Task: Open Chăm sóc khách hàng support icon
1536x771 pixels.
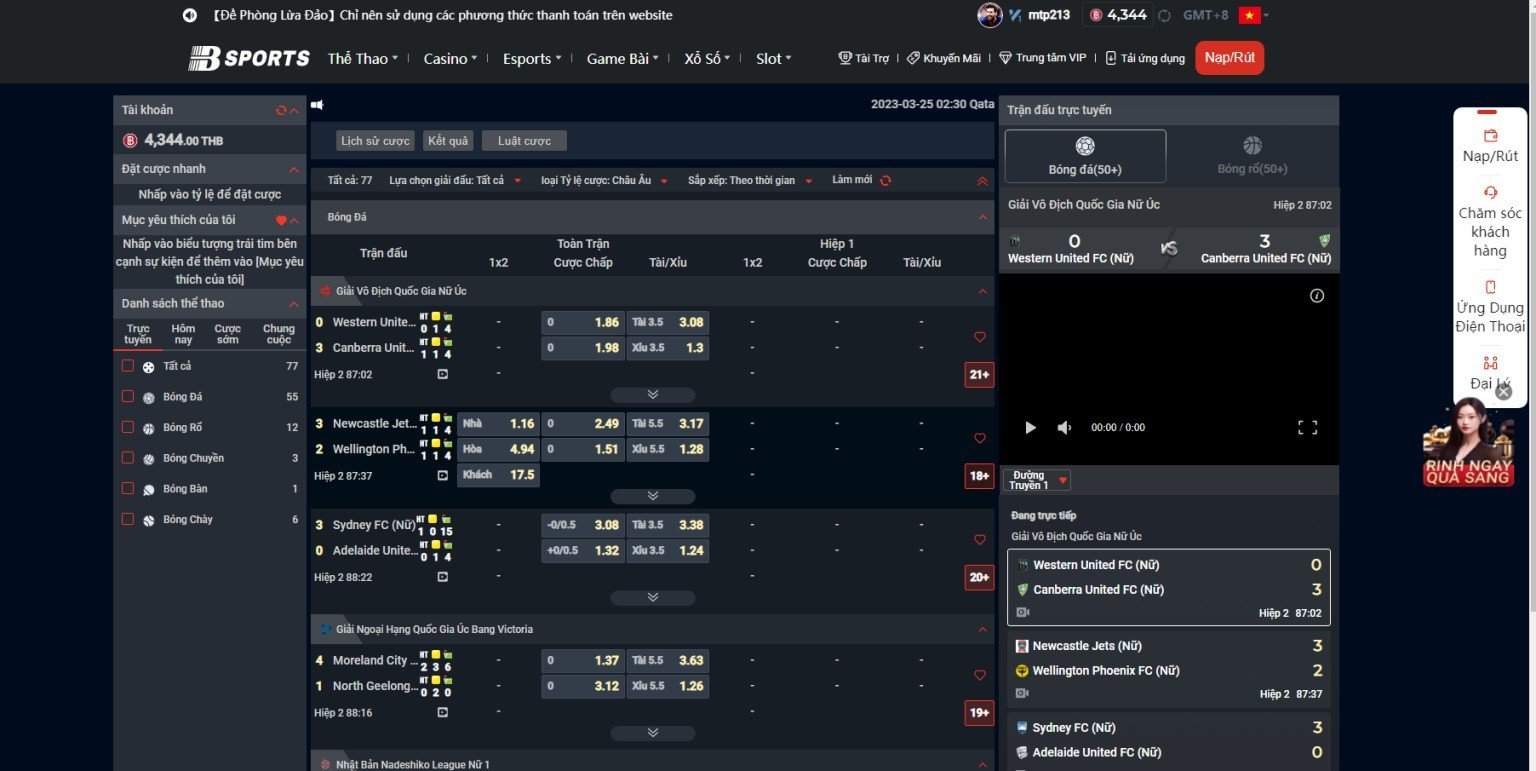Action: click(1490, 192)
